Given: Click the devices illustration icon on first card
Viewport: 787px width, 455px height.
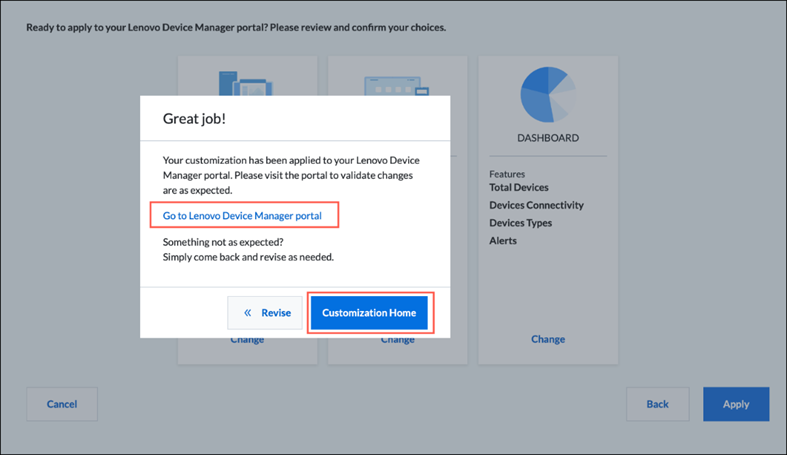Looking at the screenshot, I should coord(245,83).
